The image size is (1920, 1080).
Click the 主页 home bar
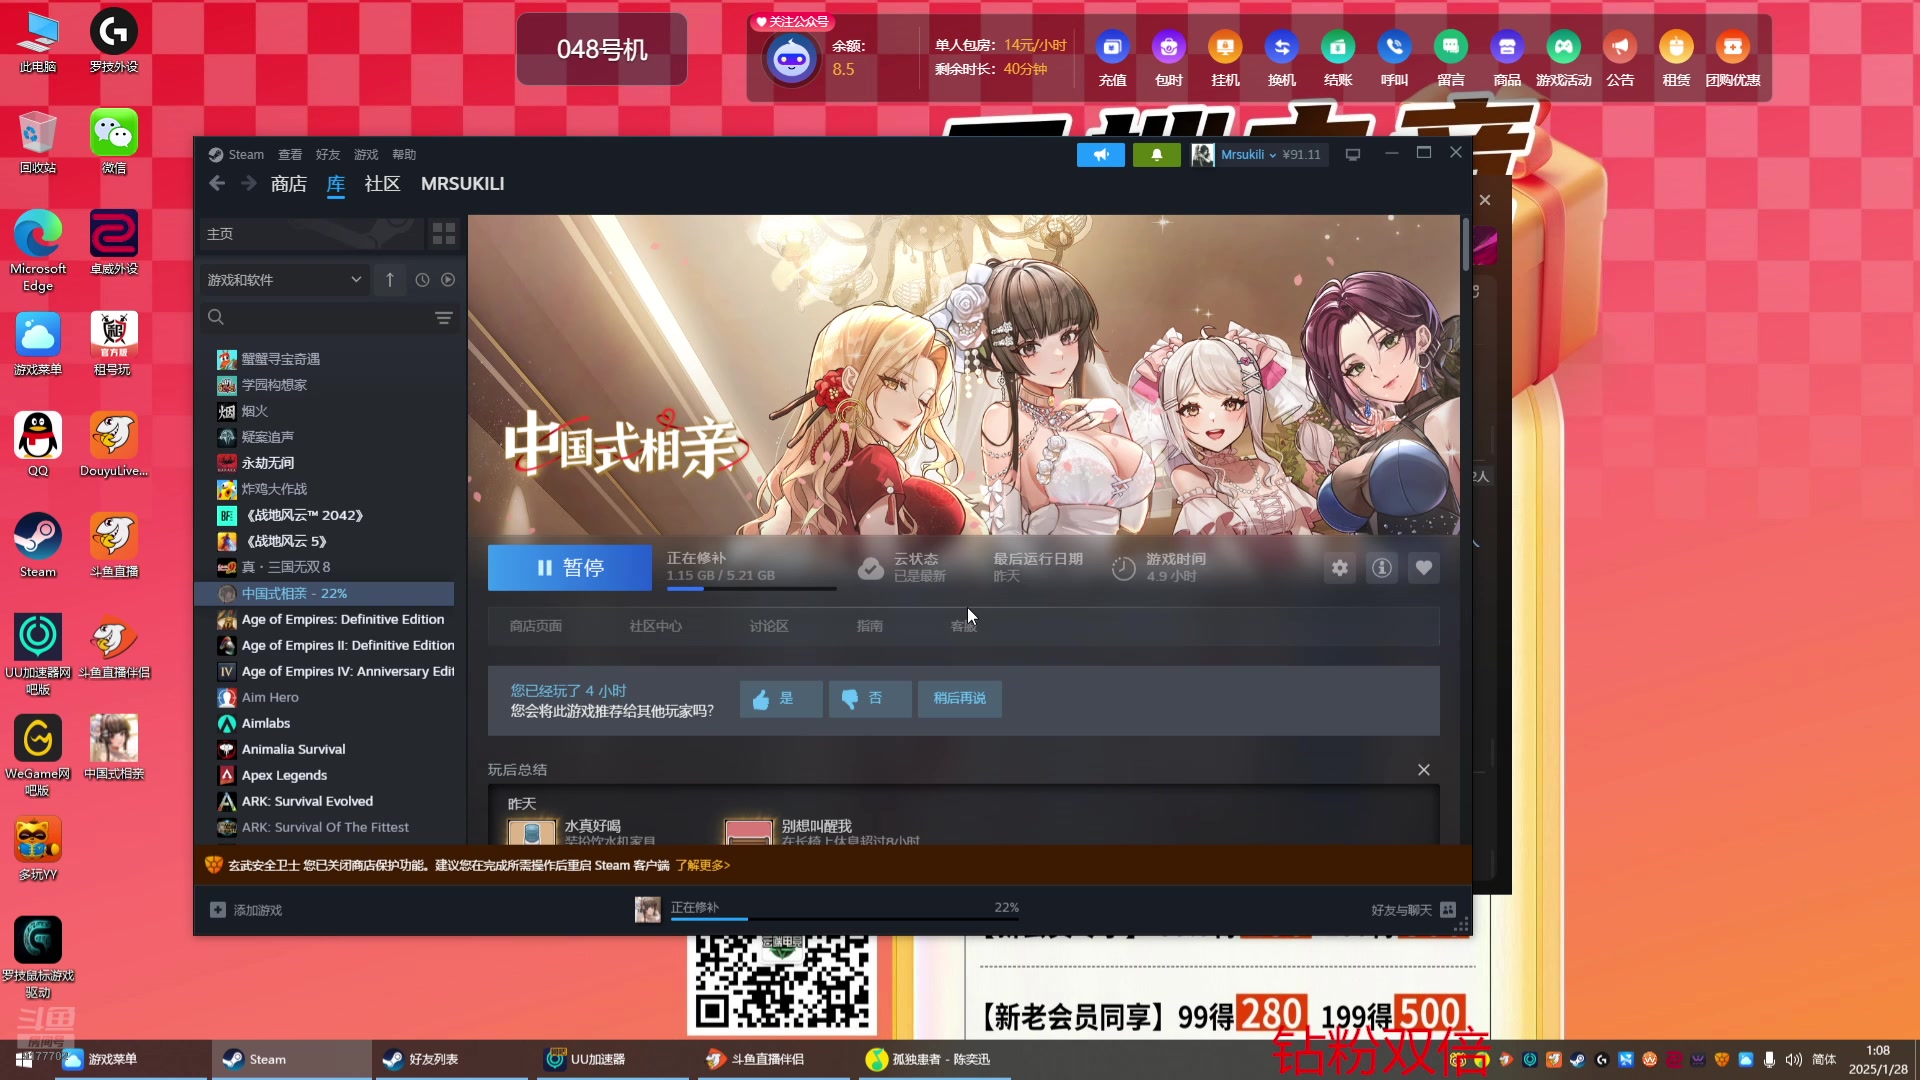(x=312, y=234)
